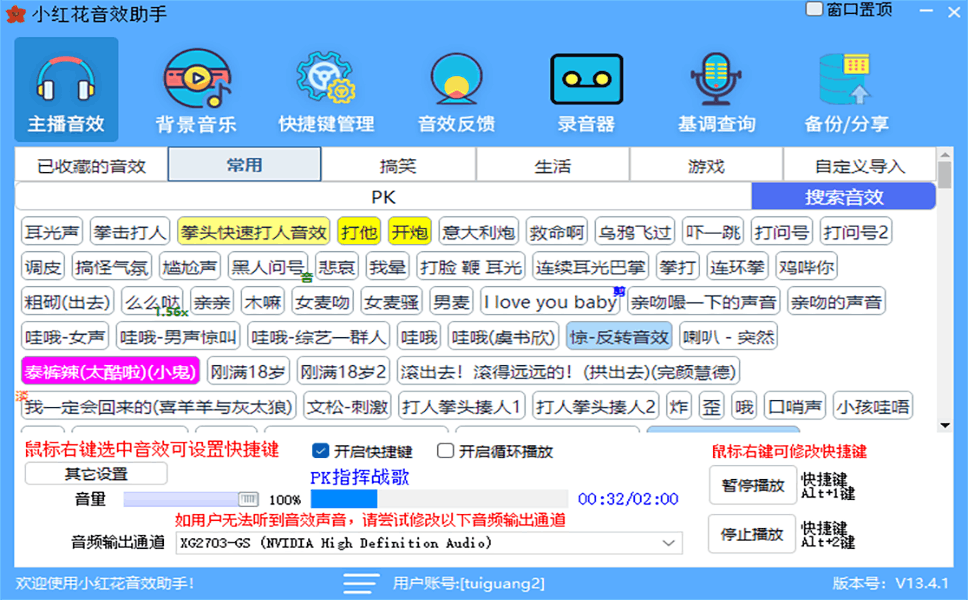Viewport: 968px width, 600px height.
Task: Play the 么么哒 sound
Action: tap(153, 302)
